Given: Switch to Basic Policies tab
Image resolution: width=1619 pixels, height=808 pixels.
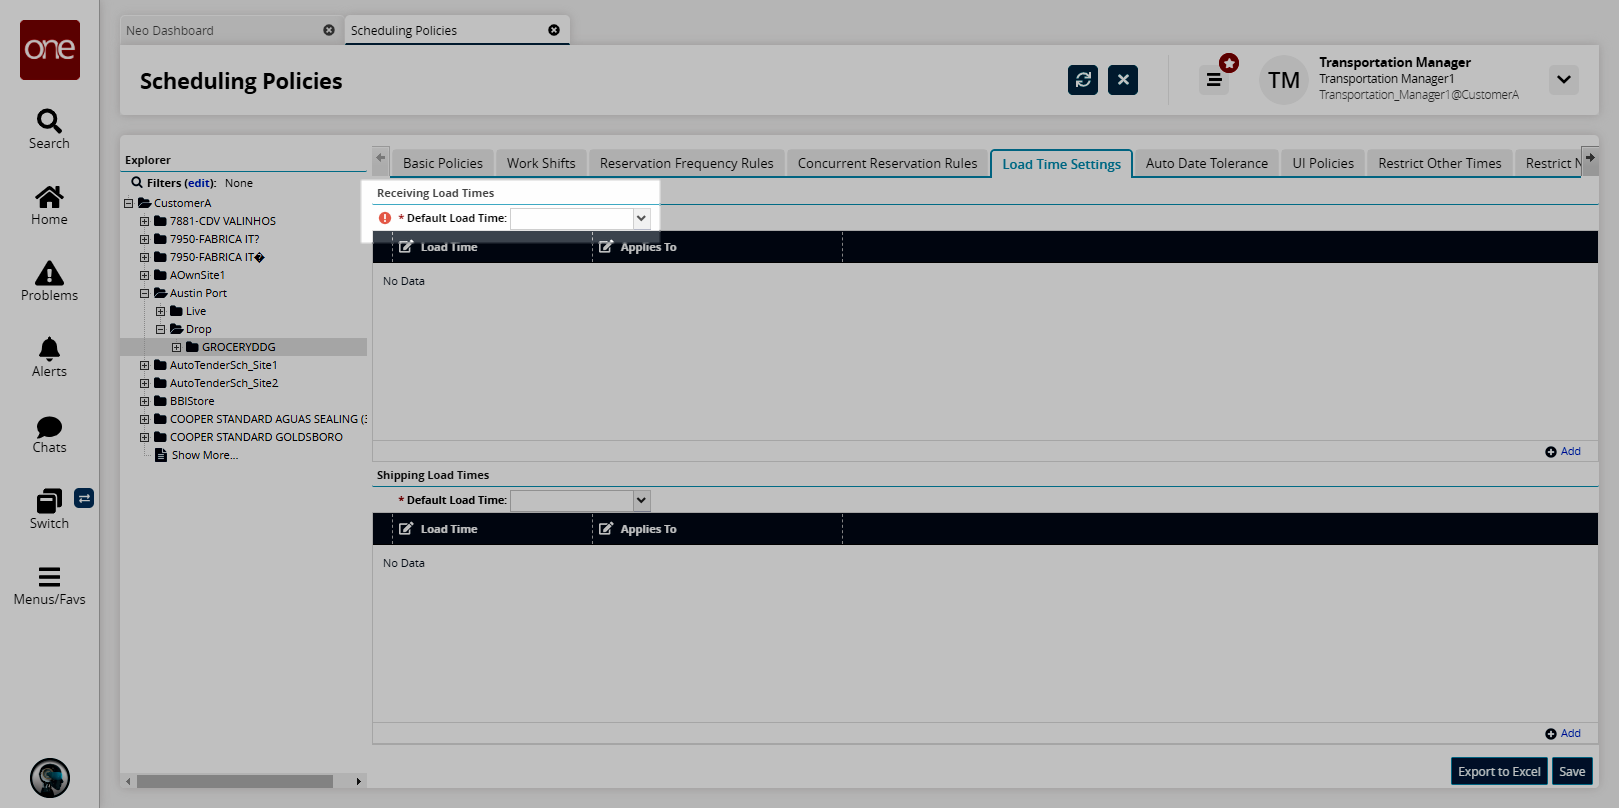Looking at the screenshot, I should [x=443, y=163].
